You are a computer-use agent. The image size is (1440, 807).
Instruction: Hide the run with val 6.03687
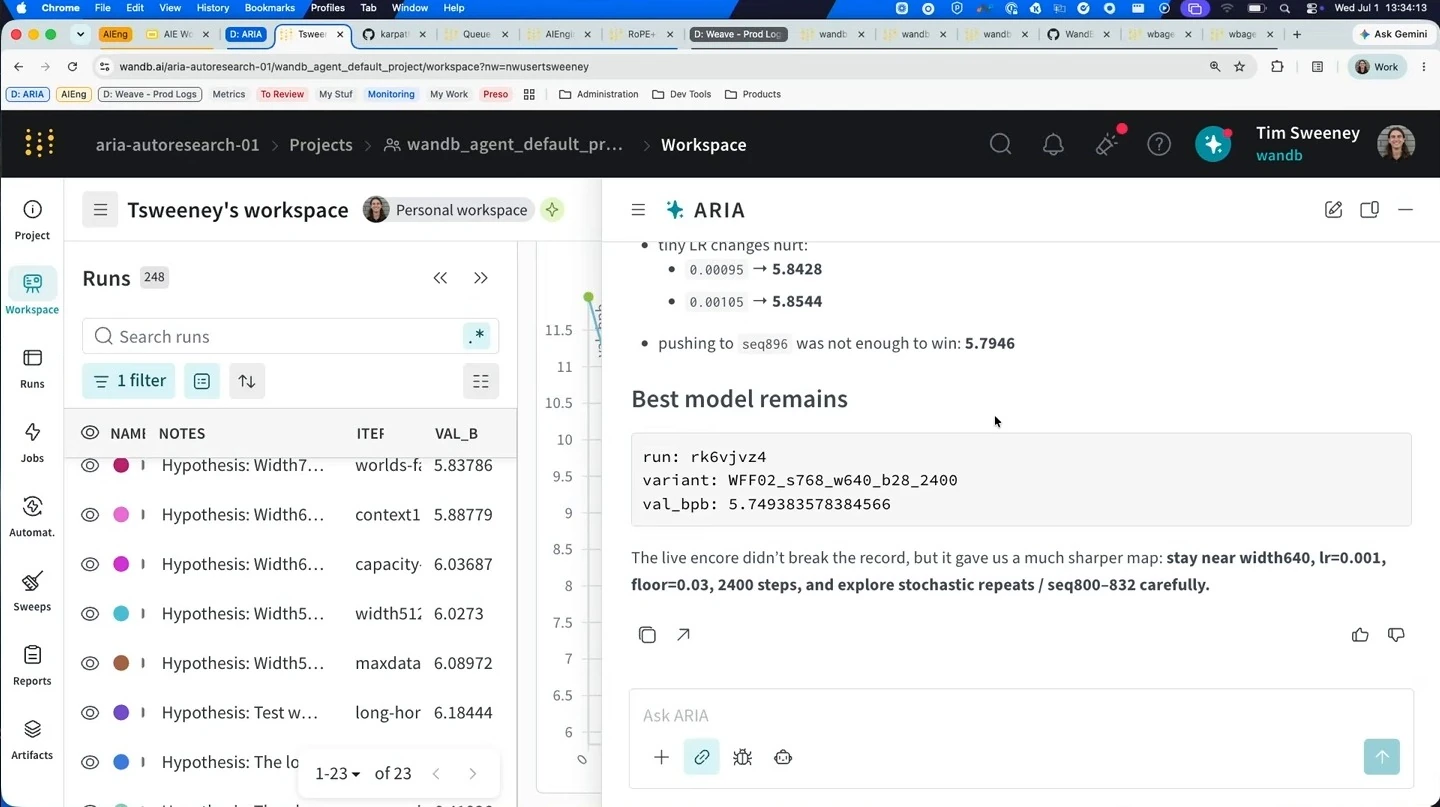click(90, 564)
